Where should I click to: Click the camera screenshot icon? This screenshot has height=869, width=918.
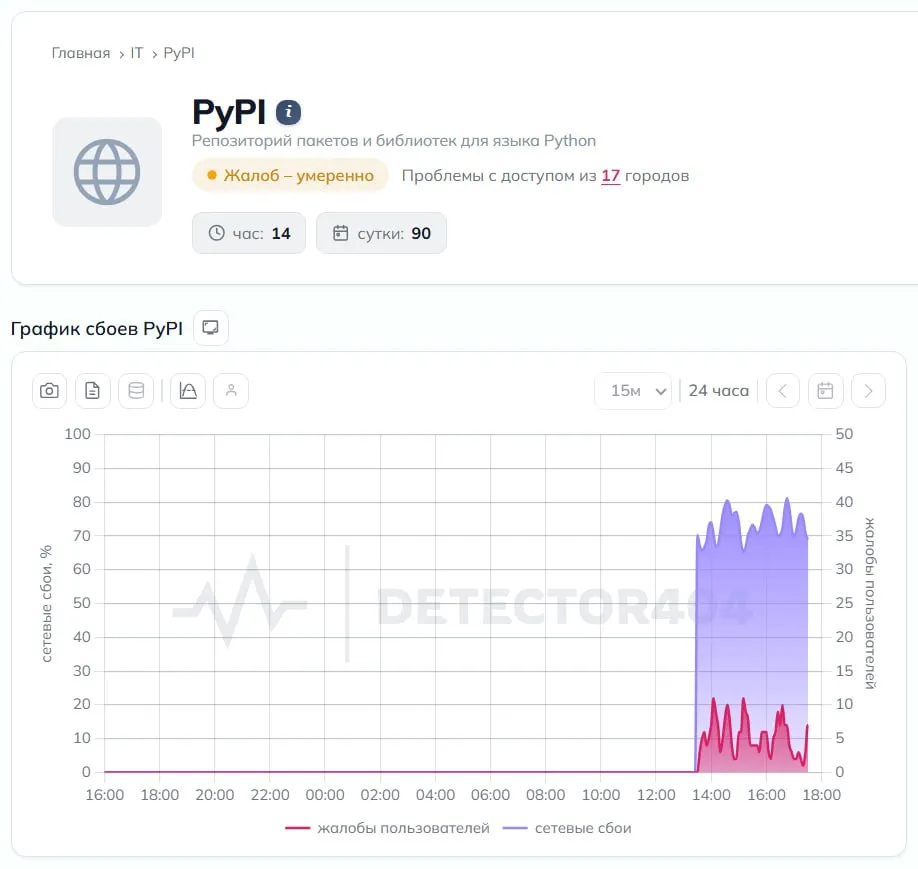[49, 391]
